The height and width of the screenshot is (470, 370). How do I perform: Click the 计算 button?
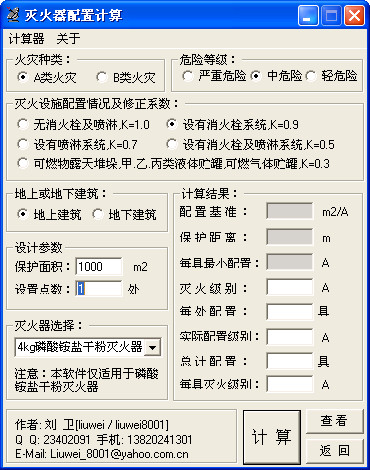272,437
